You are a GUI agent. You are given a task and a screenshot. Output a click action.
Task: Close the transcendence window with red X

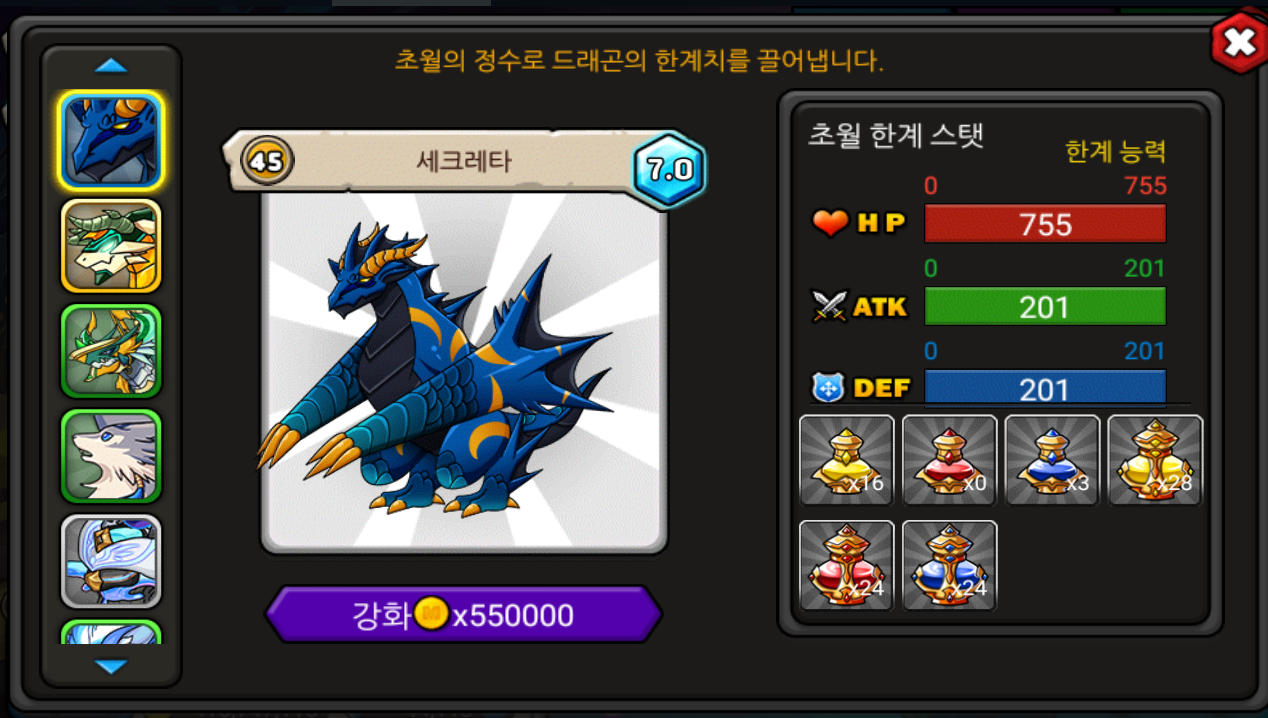1238,42
